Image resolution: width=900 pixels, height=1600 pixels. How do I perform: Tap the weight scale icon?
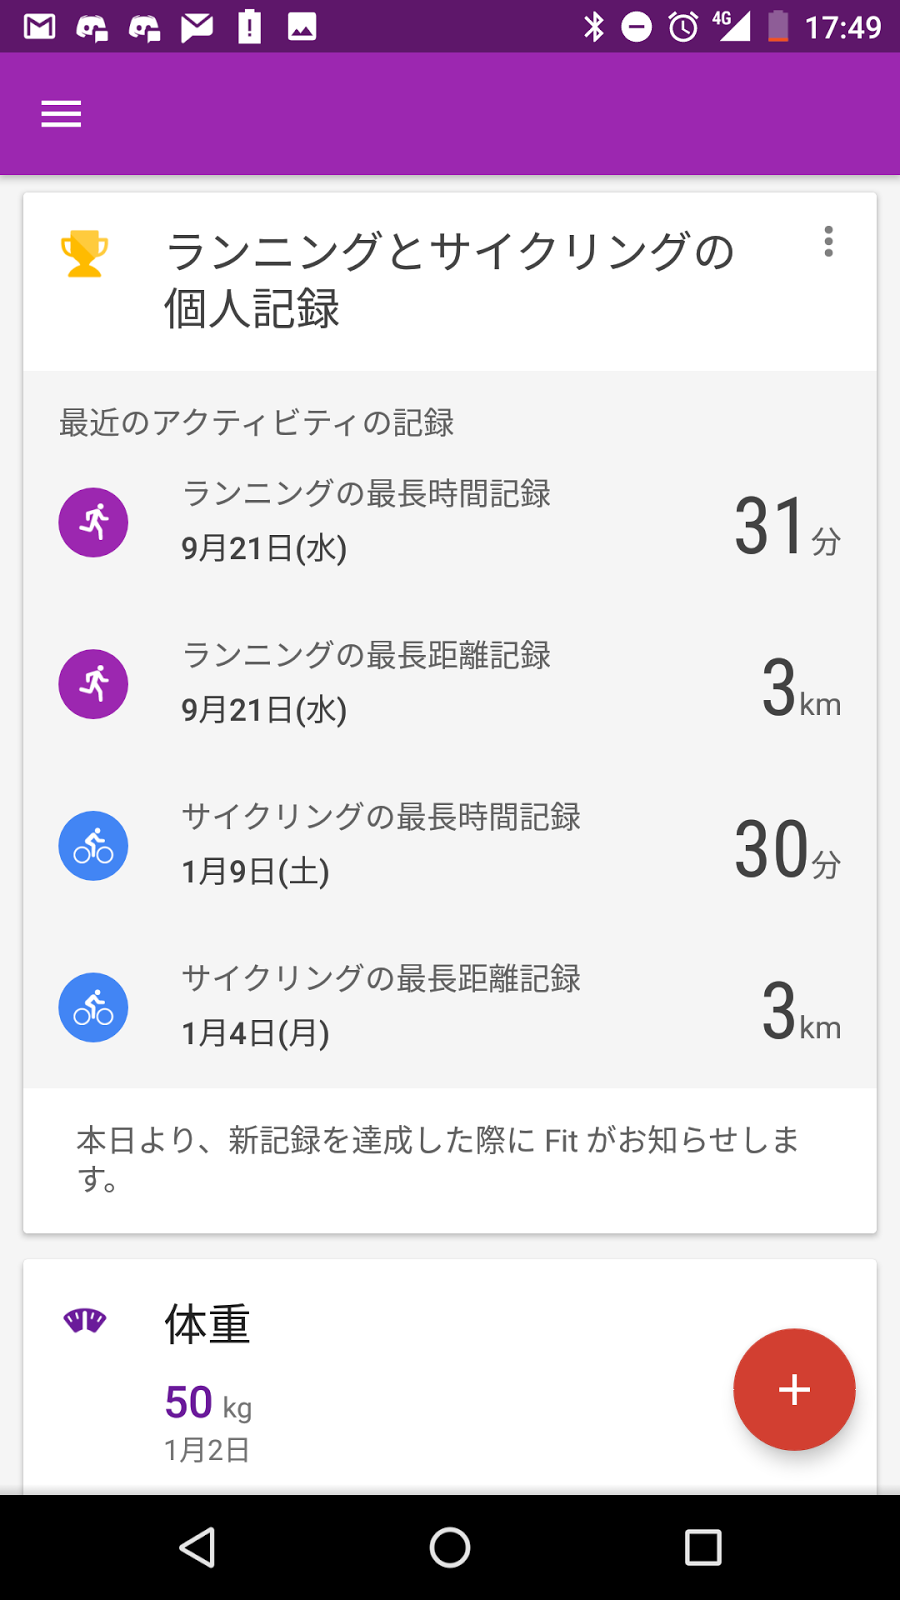(x=85, y=1320)
